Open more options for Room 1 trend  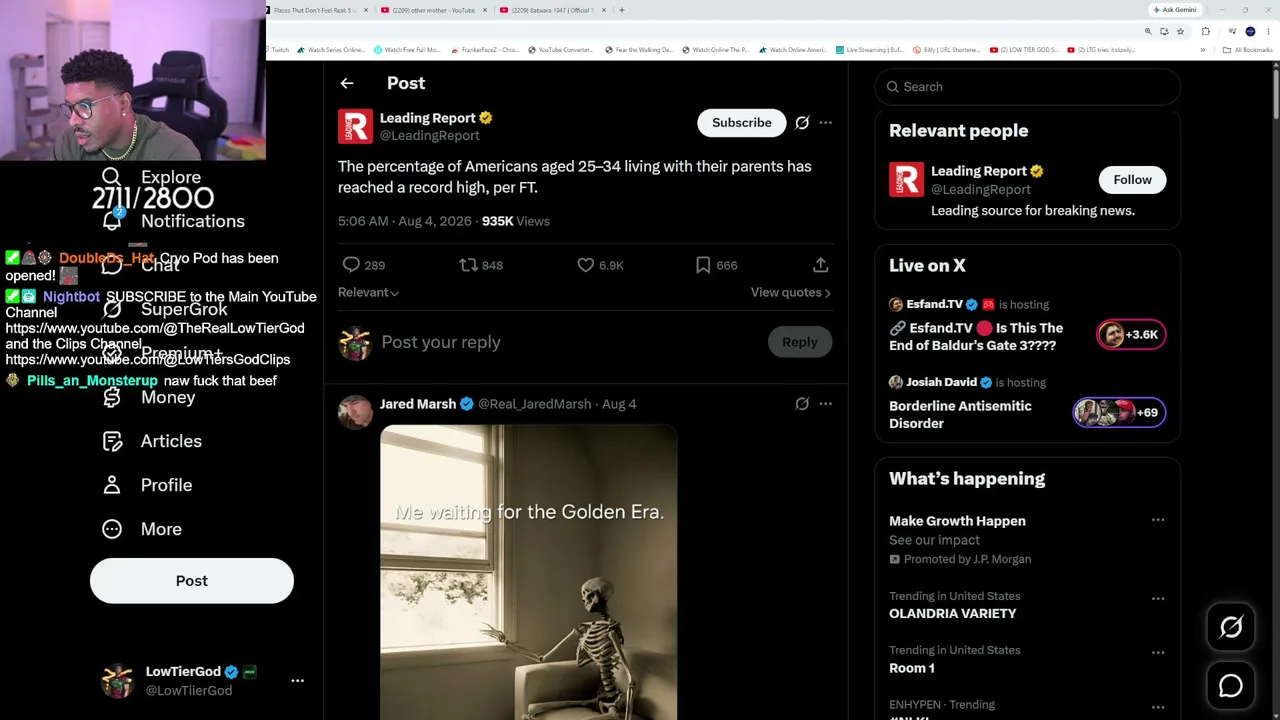pos(1158,652)
